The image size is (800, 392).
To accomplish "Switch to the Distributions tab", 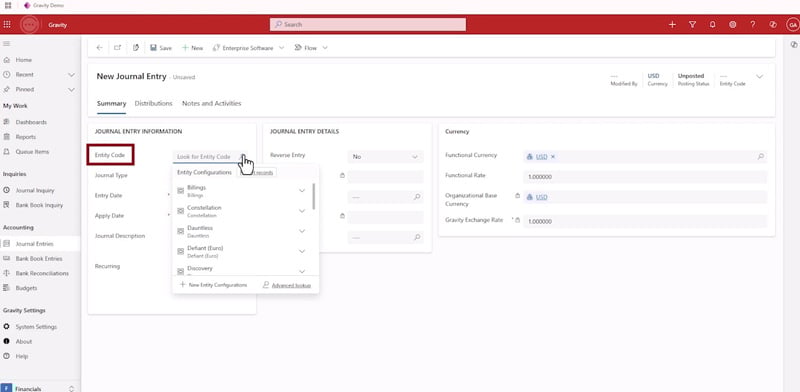I will [154, 103].
